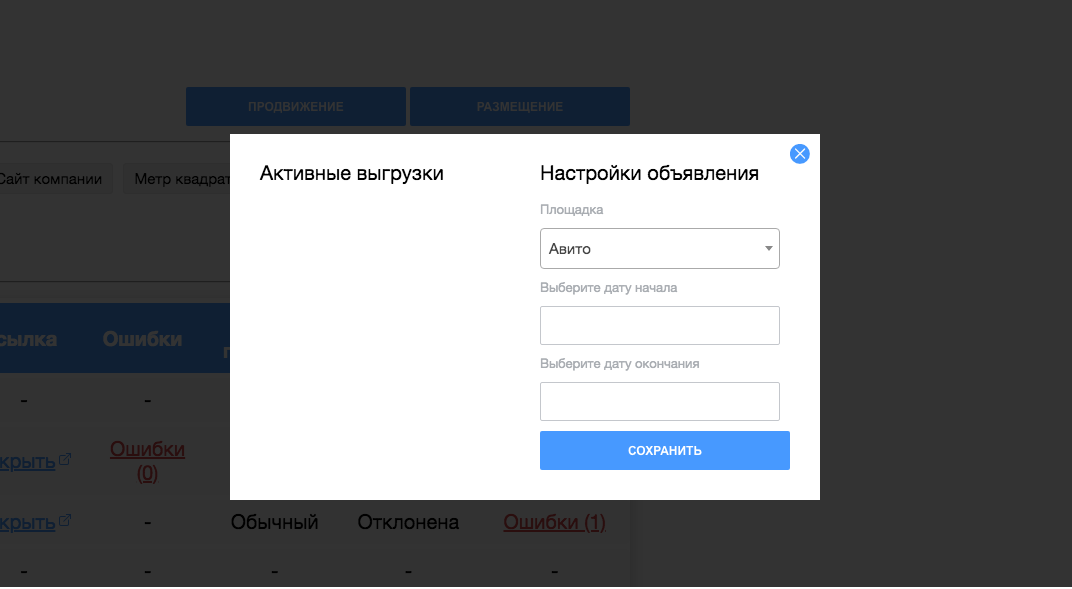This screenshot has width=1072, height=589.
Task: Click external-link icon beside Ошибки (0) row
Action: 66,459
